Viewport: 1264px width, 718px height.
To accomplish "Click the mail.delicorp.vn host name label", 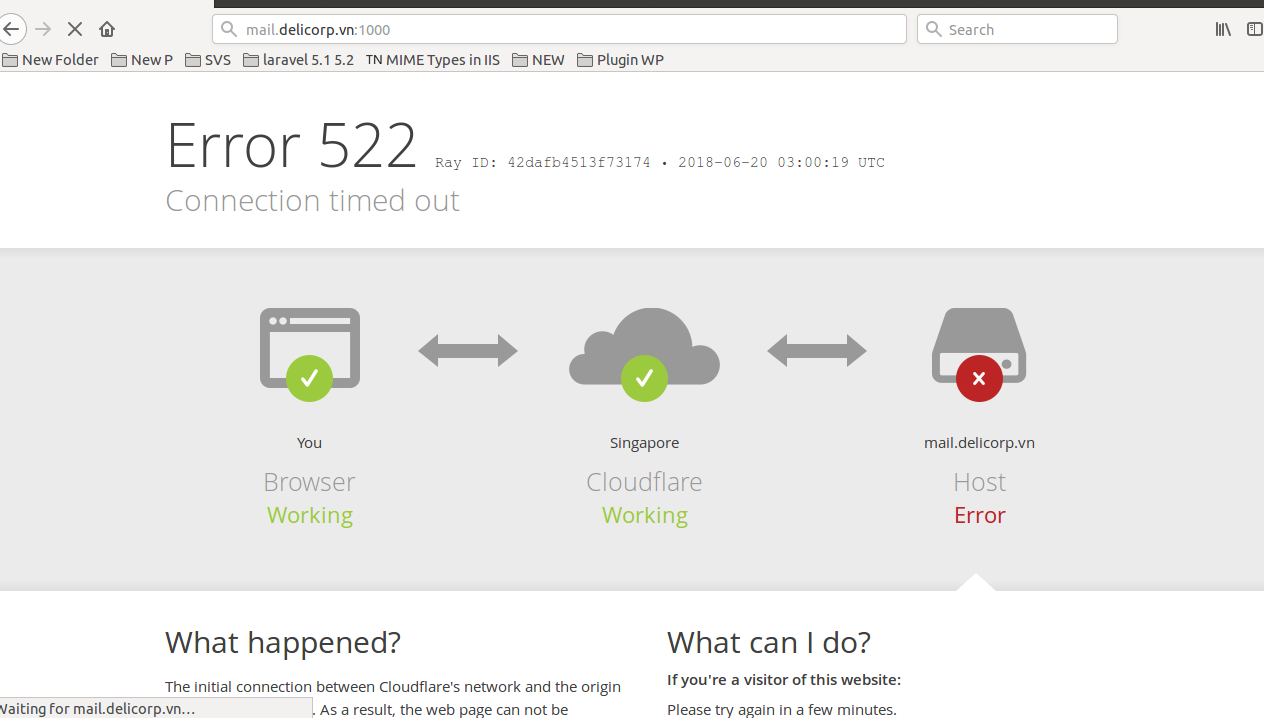I will (x=979, y=443).
